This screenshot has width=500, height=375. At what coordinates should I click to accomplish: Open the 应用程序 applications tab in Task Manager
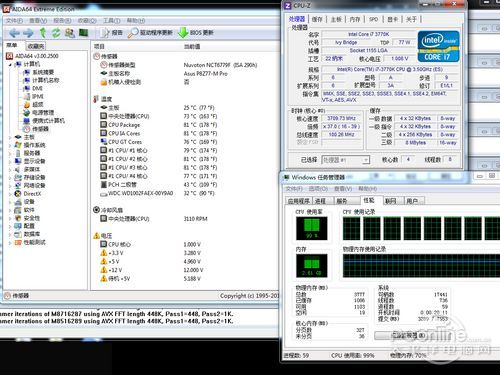(299, 201)
